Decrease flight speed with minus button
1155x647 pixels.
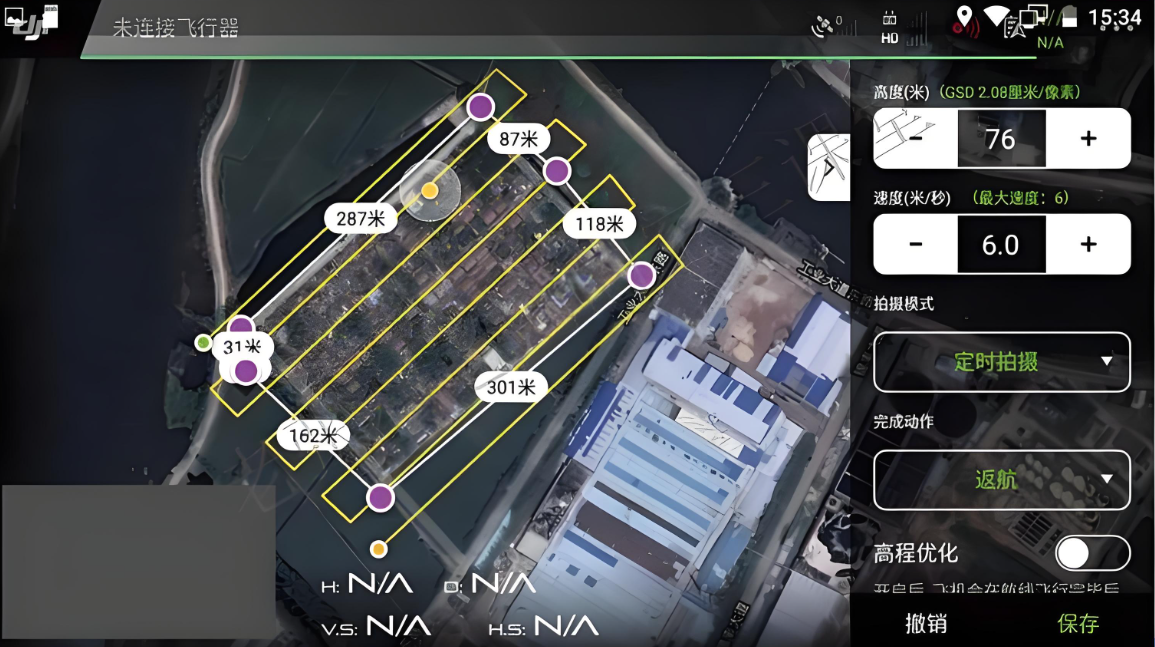pos(915,244)
